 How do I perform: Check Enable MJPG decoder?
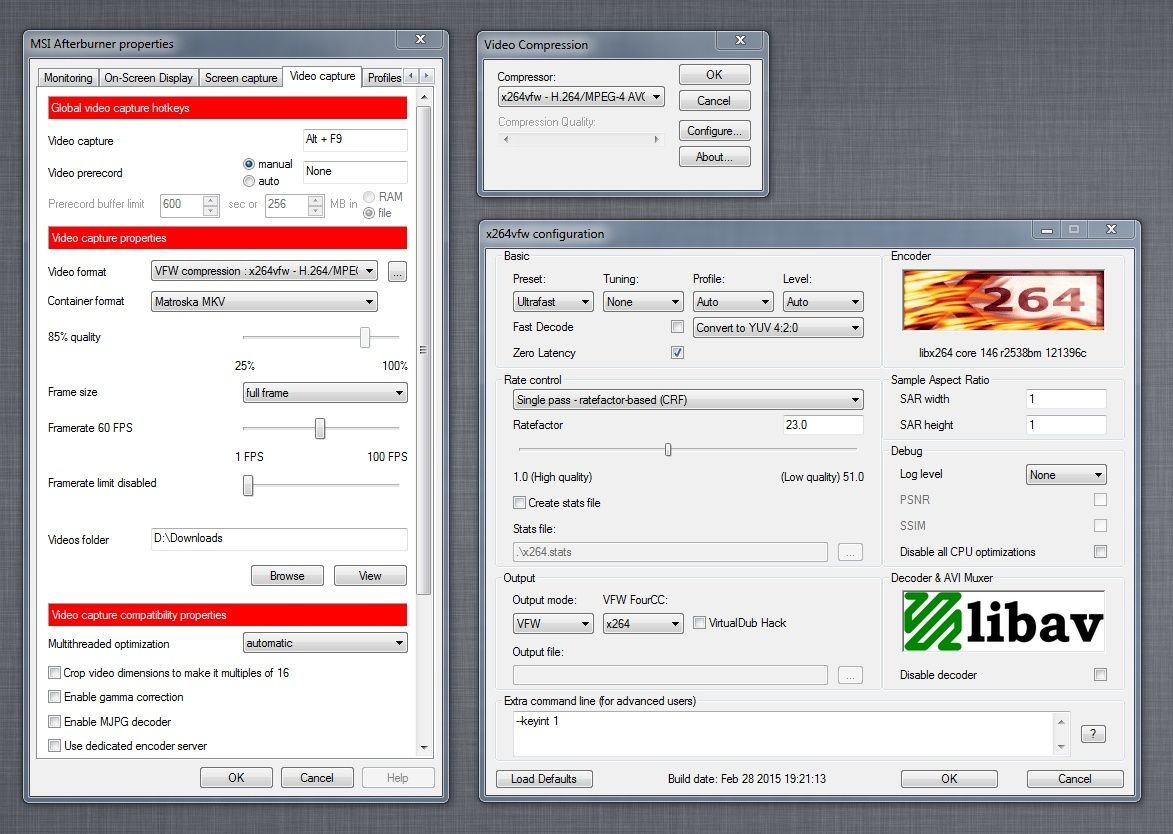55,721
